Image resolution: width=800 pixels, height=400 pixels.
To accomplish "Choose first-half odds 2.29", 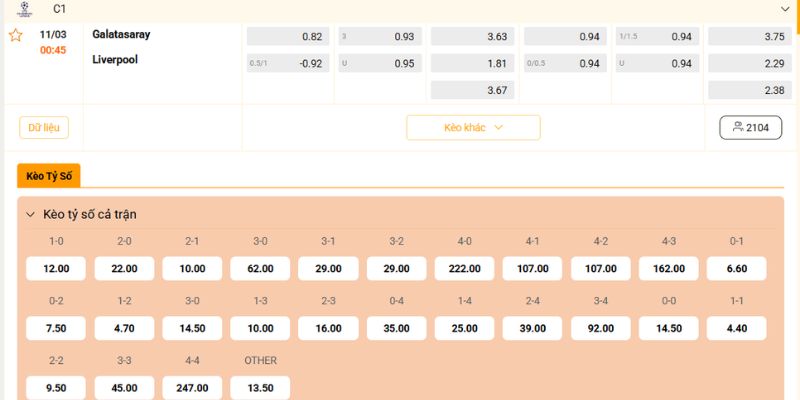I will (x=750, y=63).
